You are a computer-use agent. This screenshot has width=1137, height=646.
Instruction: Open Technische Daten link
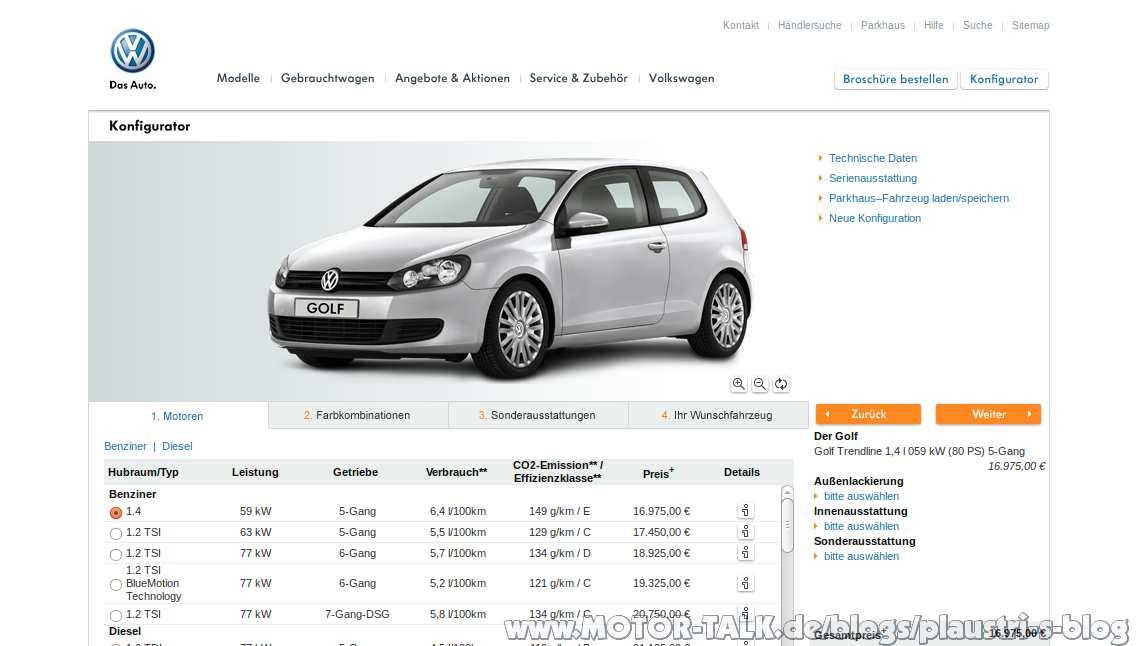point(872,158)
